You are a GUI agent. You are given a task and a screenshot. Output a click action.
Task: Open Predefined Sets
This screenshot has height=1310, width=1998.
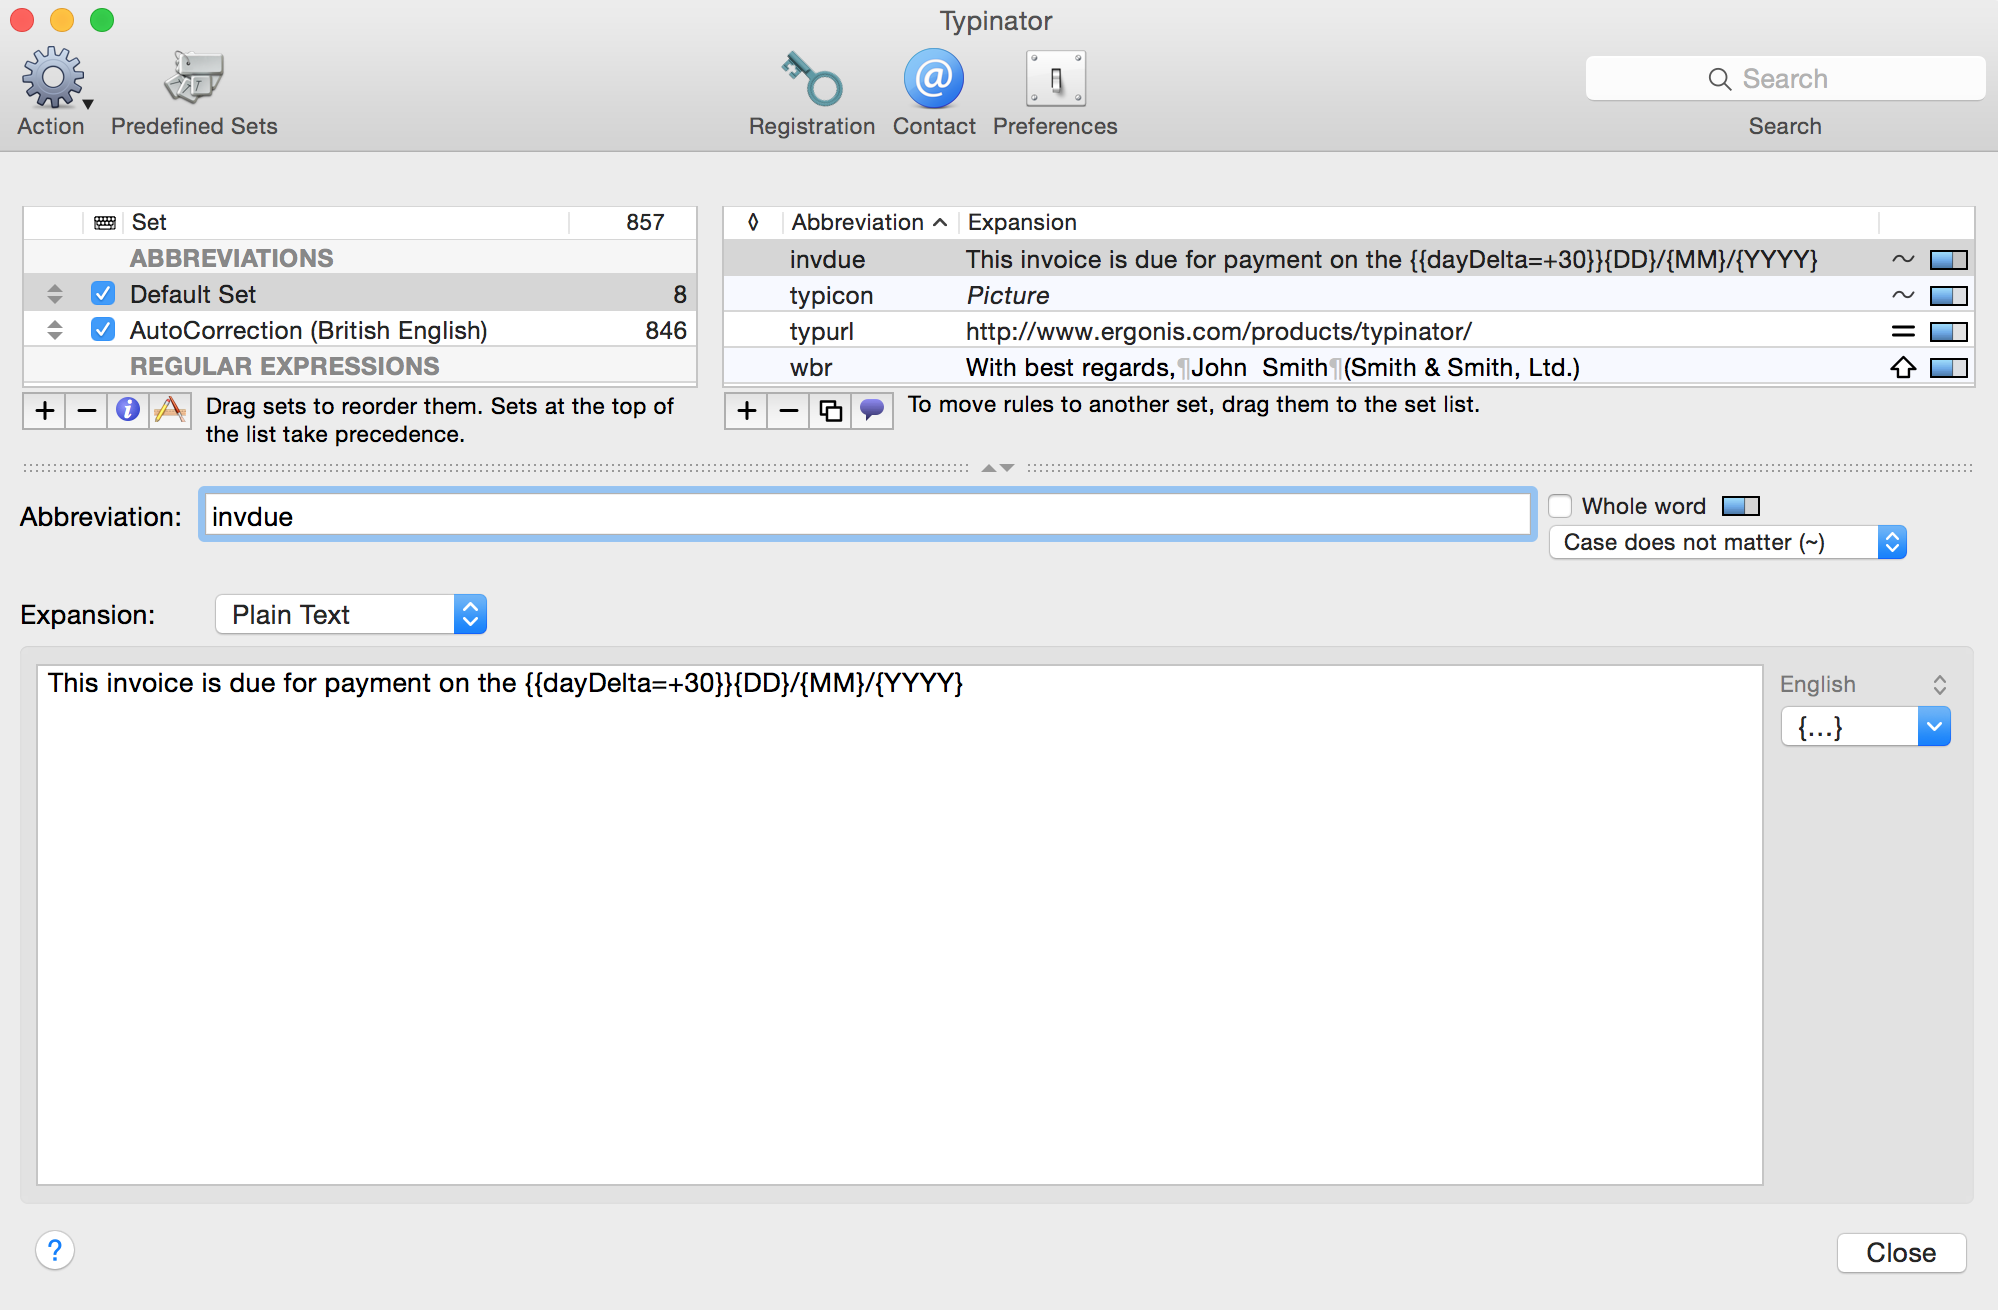click(x=194, y=79)
